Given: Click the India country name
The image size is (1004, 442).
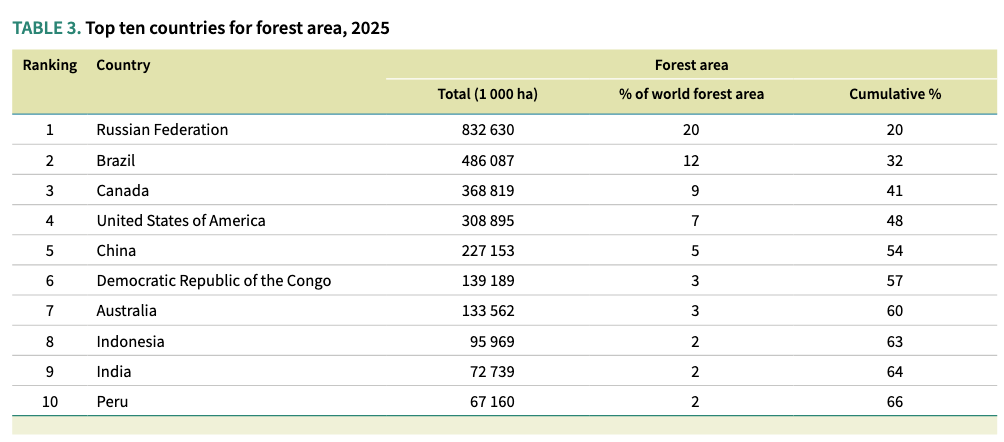Looking at the screenshot, I should tap(114, 372).
